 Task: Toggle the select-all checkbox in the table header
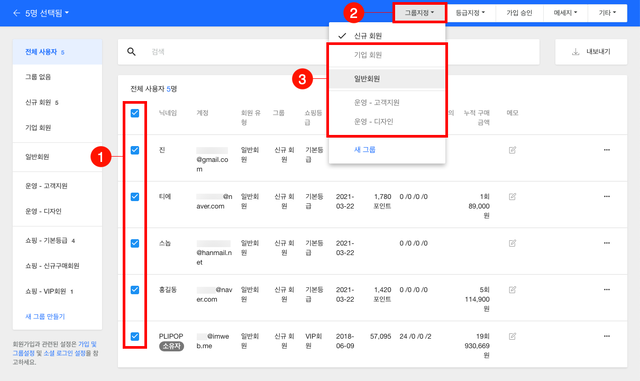(135, 113)
